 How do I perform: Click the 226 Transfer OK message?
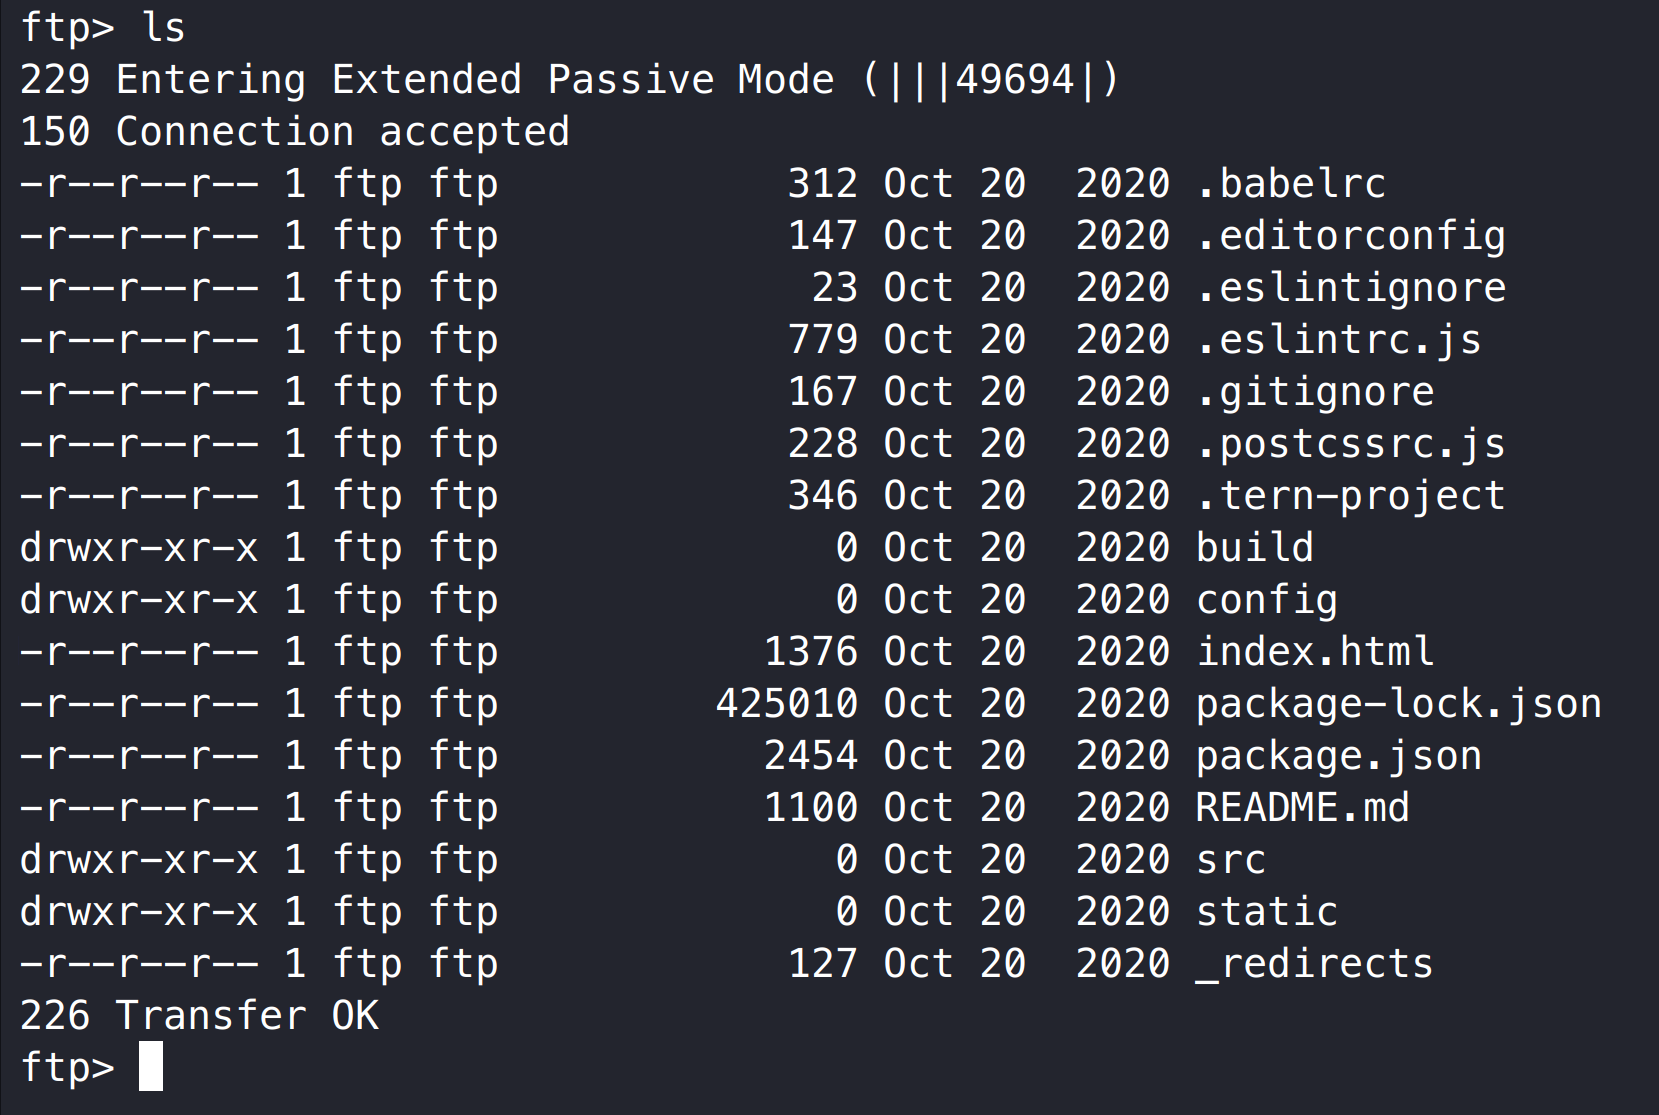199,1016
